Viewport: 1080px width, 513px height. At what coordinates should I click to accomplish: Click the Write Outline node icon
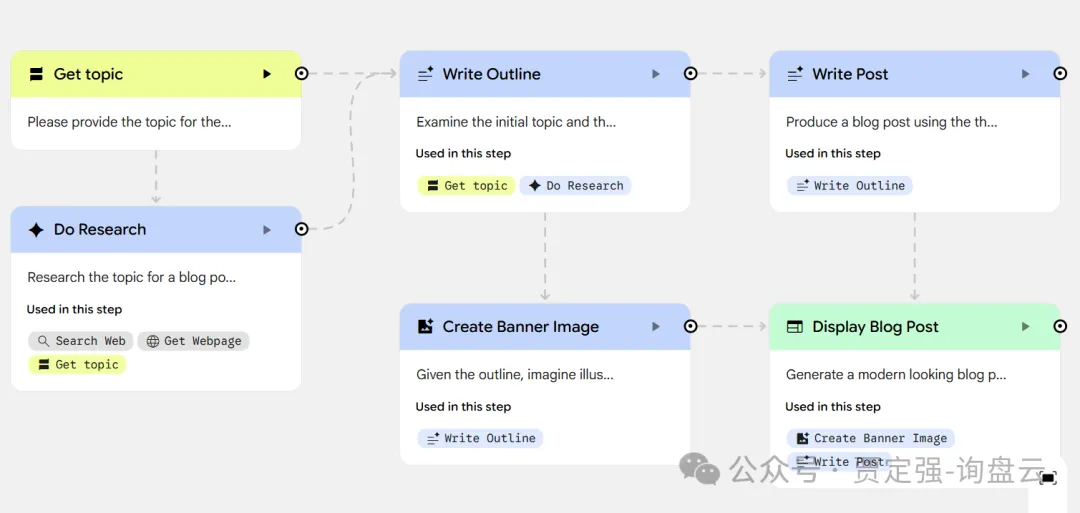[425, 74]
